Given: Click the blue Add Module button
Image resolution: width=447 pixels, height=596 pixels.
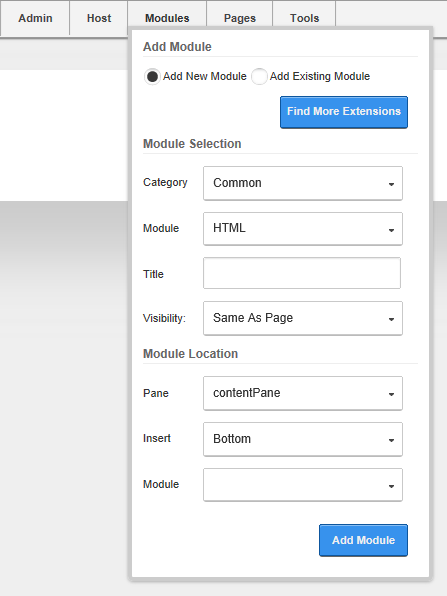Looking at the screenshot, I should point(363,540).
